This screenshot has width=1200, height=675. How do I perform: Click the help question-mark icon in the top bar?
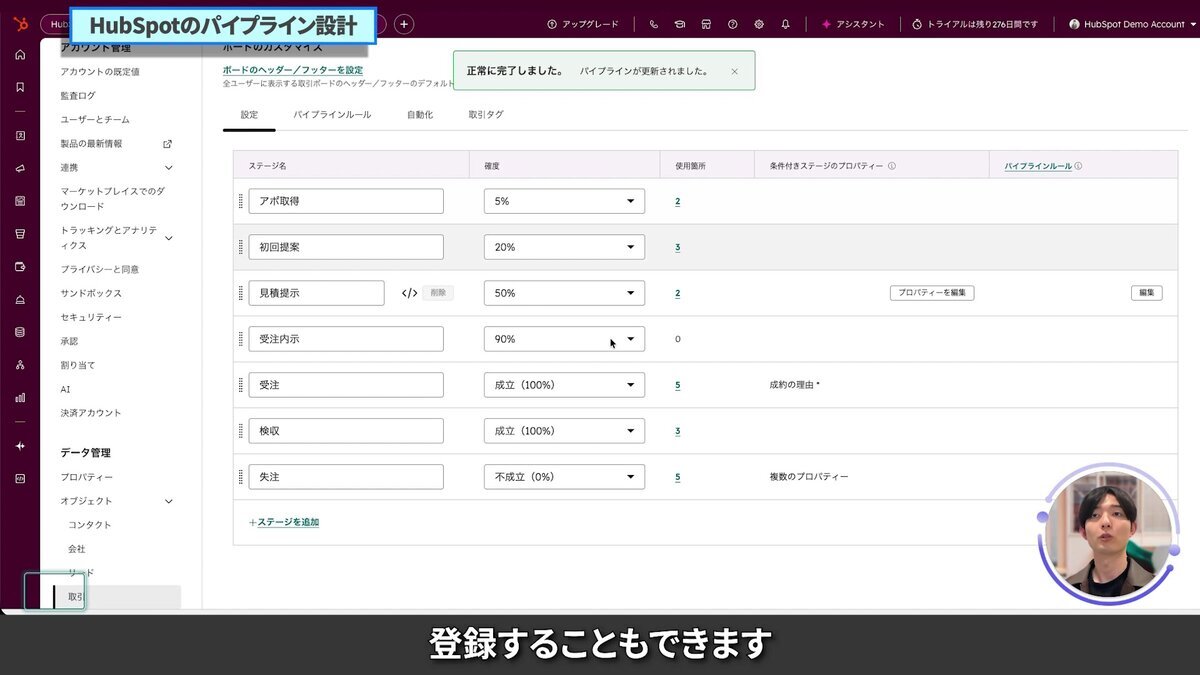pyautogui.click(x=732, y=24)
